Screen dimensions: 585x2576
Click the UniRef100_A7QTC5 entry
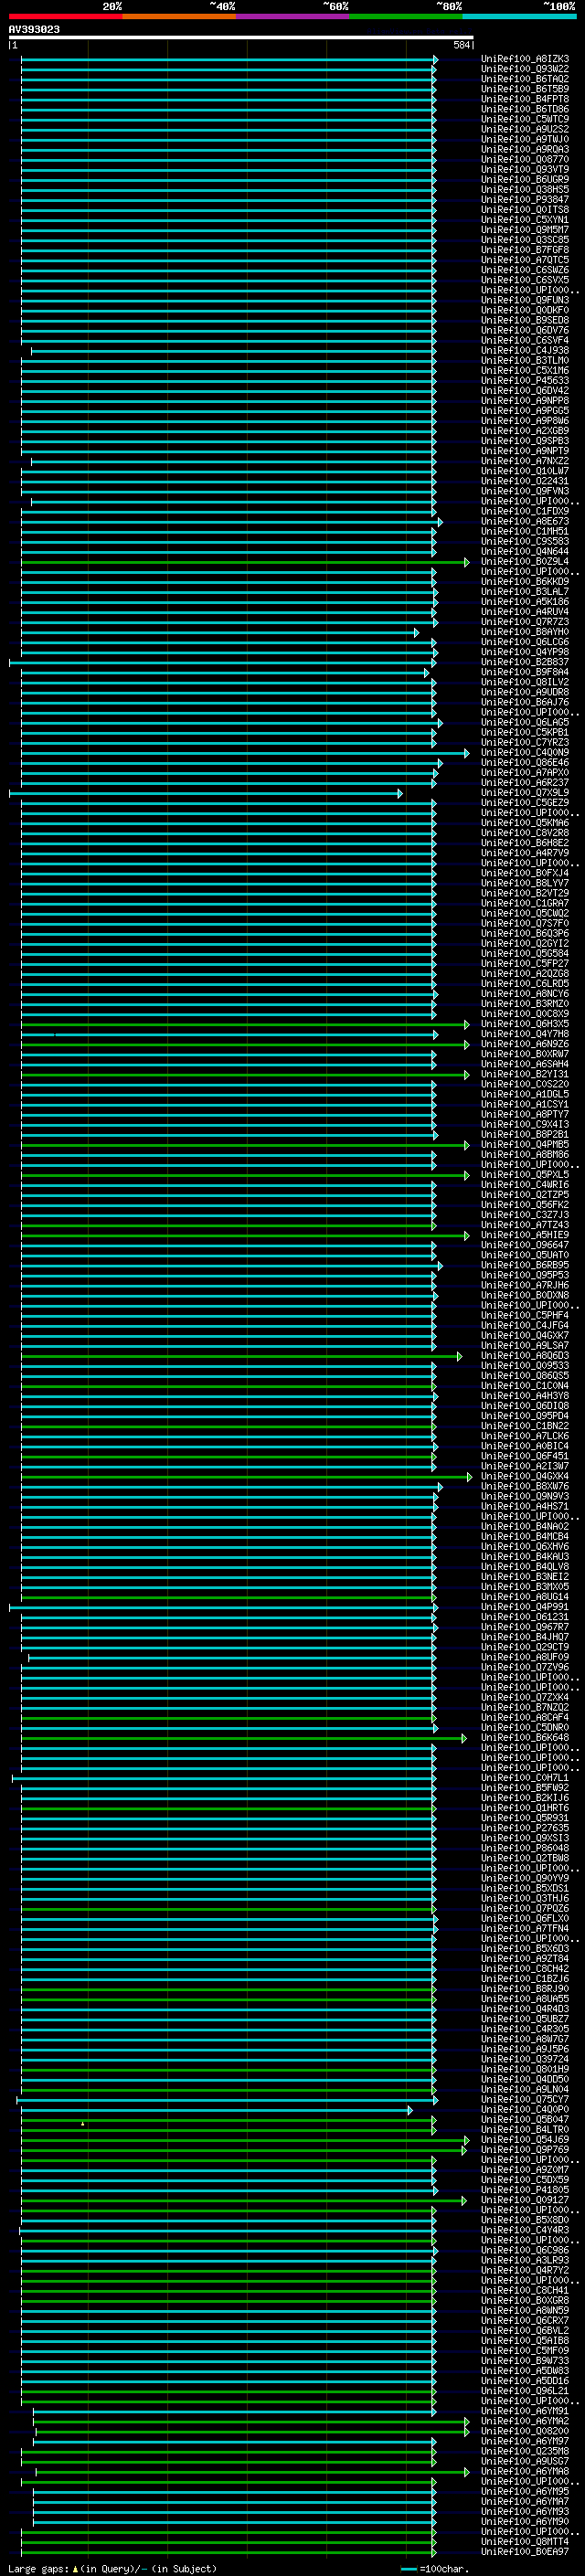pos(525,260)
